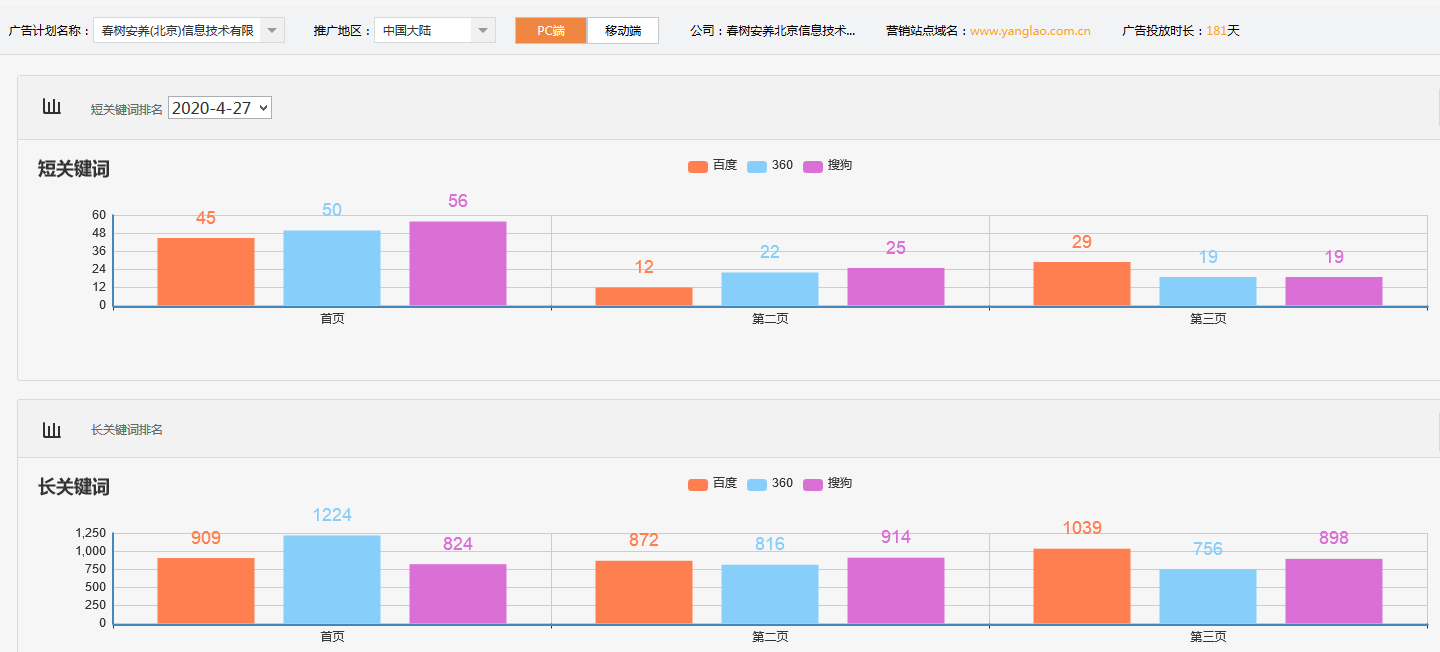Click the bar chart icon beside 短关键词排名
The image size is (1440, 652).
[x=52, y=106]
